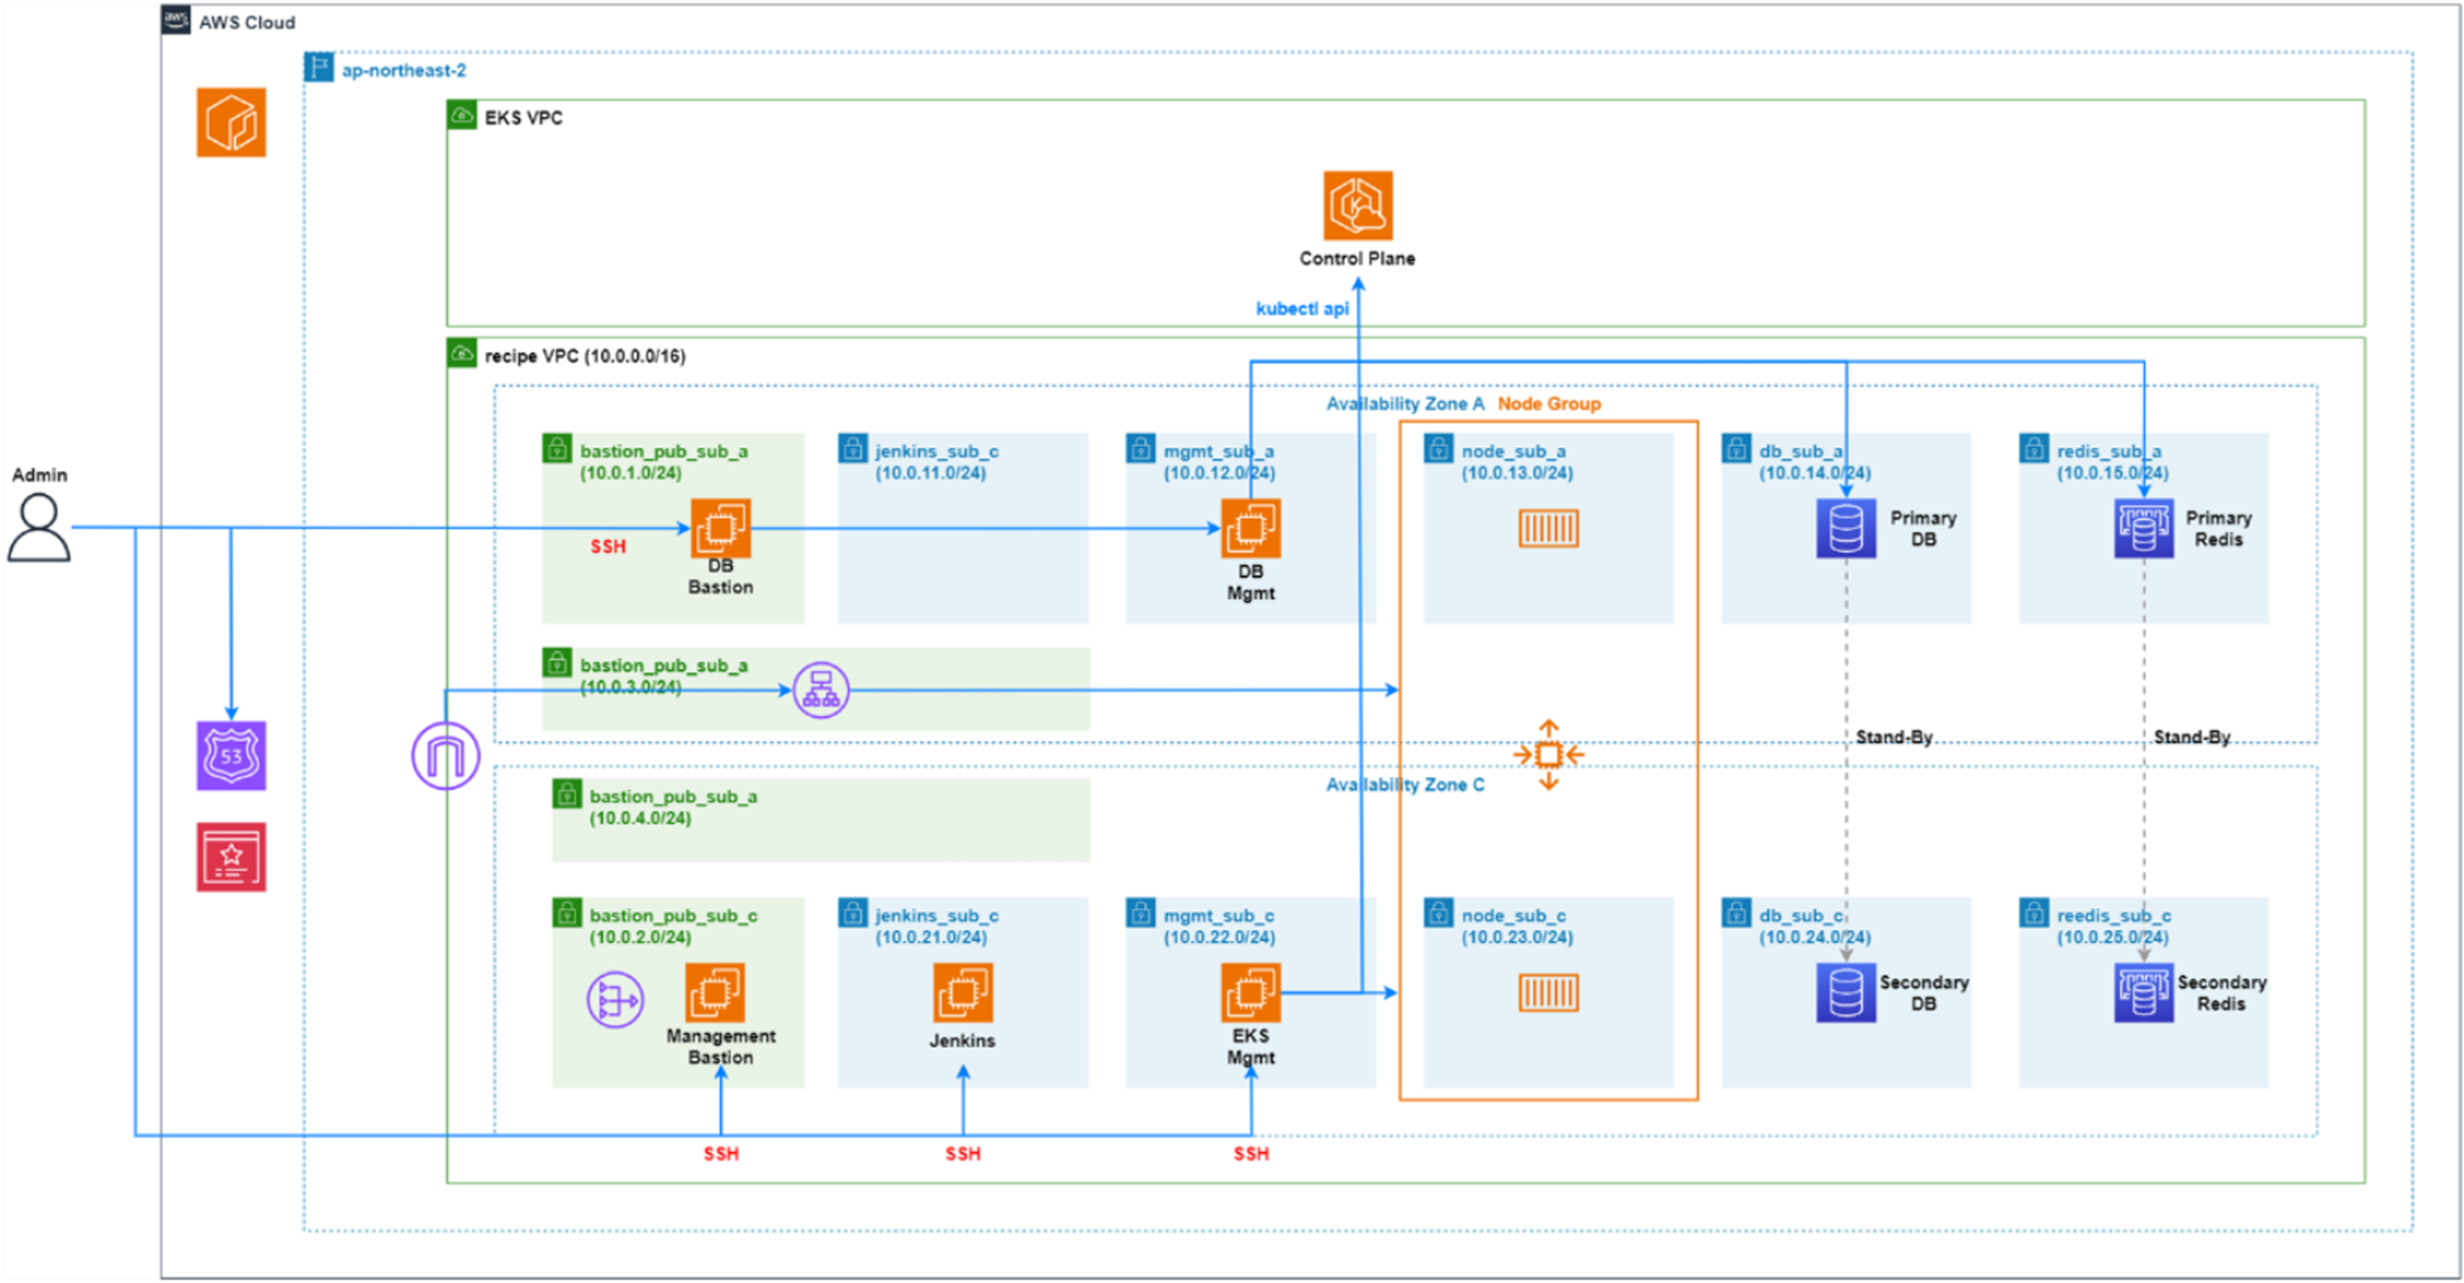Image resolution: width=2464 pixels, height=1283 pixels.
Task: Select the lock icon of redis_sub_a subnet
Action: pyautogui.click(x=2034, y=448)
